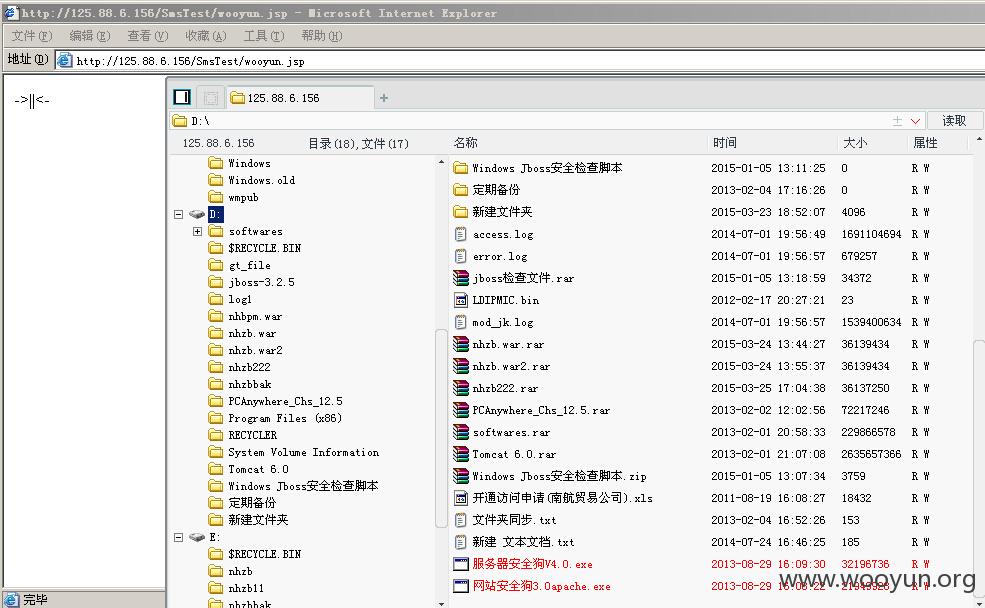Click the softwares.rar archive icon
This screenshot has height=608, width=985.
click(x=460, y=432)
